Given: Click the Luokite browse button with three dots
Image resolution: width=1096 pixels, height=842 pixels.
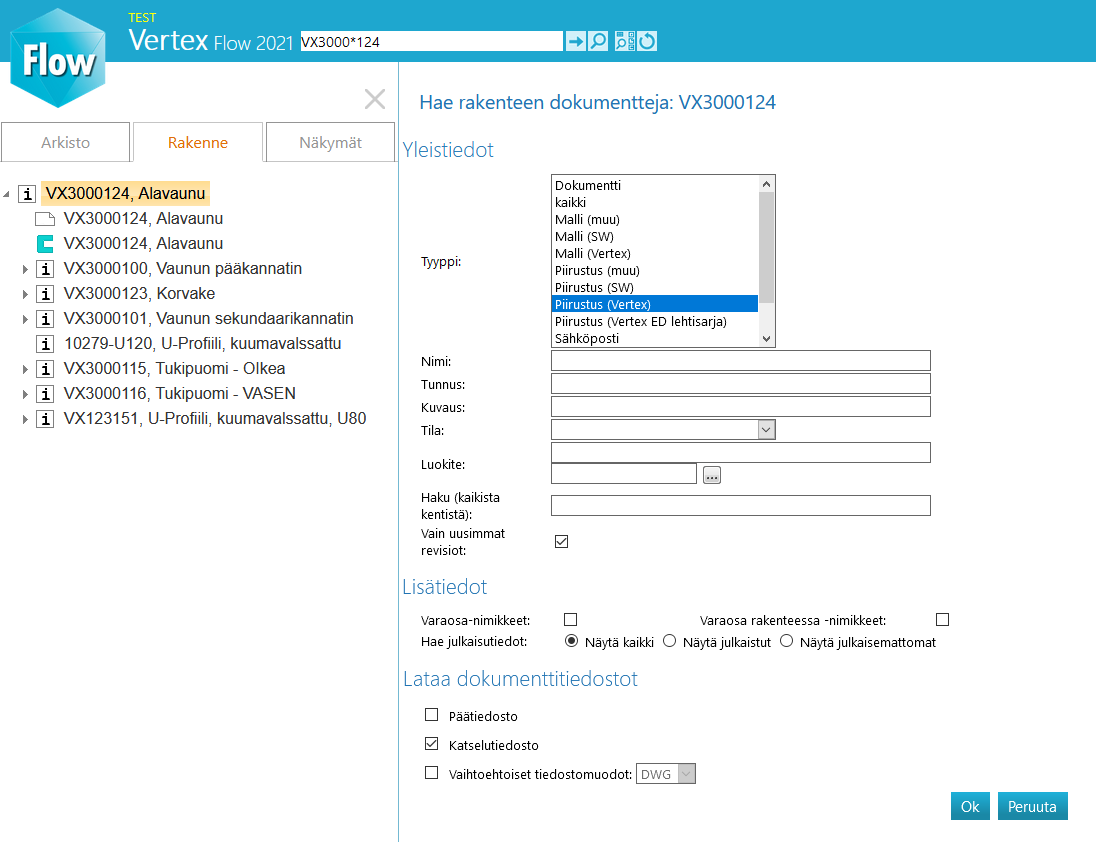Looking at the screenshot, I should pyautogui.click(x=712, y=475).
